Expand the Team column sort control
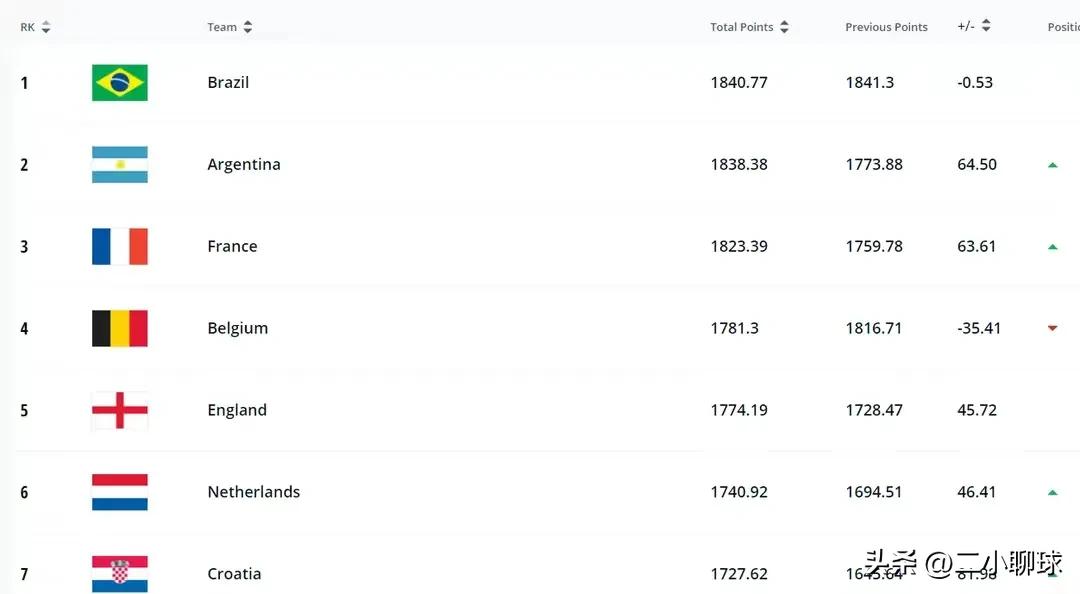The image size is (1080, 594). (x=246, y=27)
